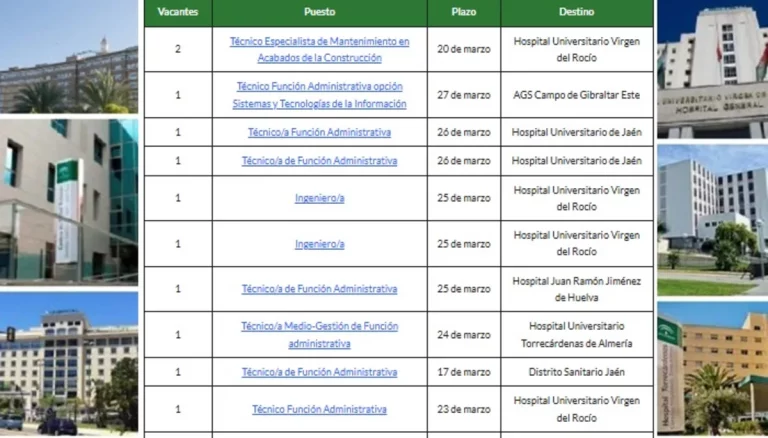Open the glass building photo with the white banner

68,200
